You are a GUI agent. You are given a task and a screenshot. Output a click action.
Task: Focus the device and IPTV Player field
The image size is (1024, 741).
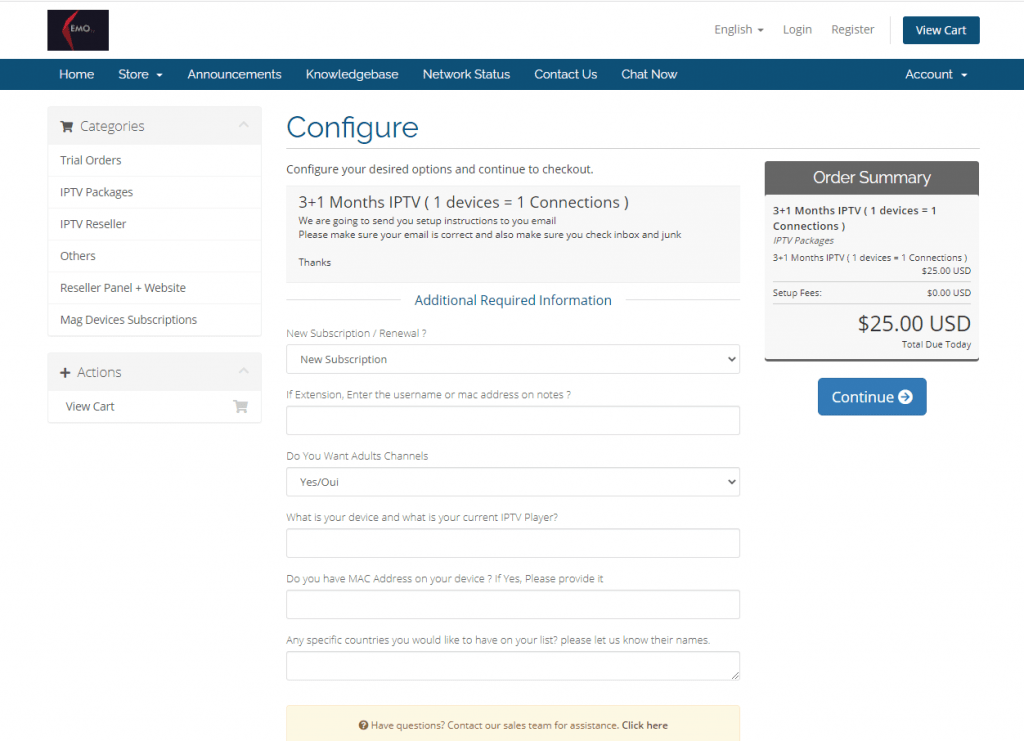(x=513, y=543)
